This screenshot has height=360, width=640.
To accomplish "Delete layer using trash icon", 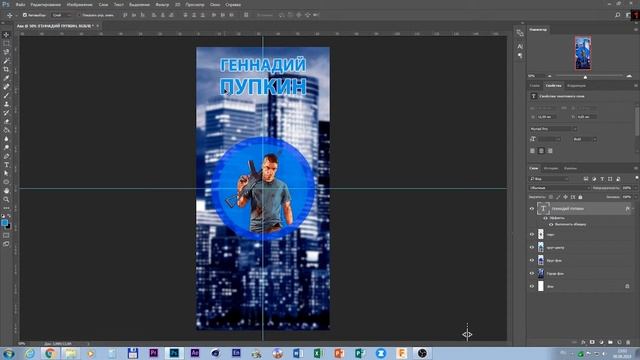I will tap(628, 342).
